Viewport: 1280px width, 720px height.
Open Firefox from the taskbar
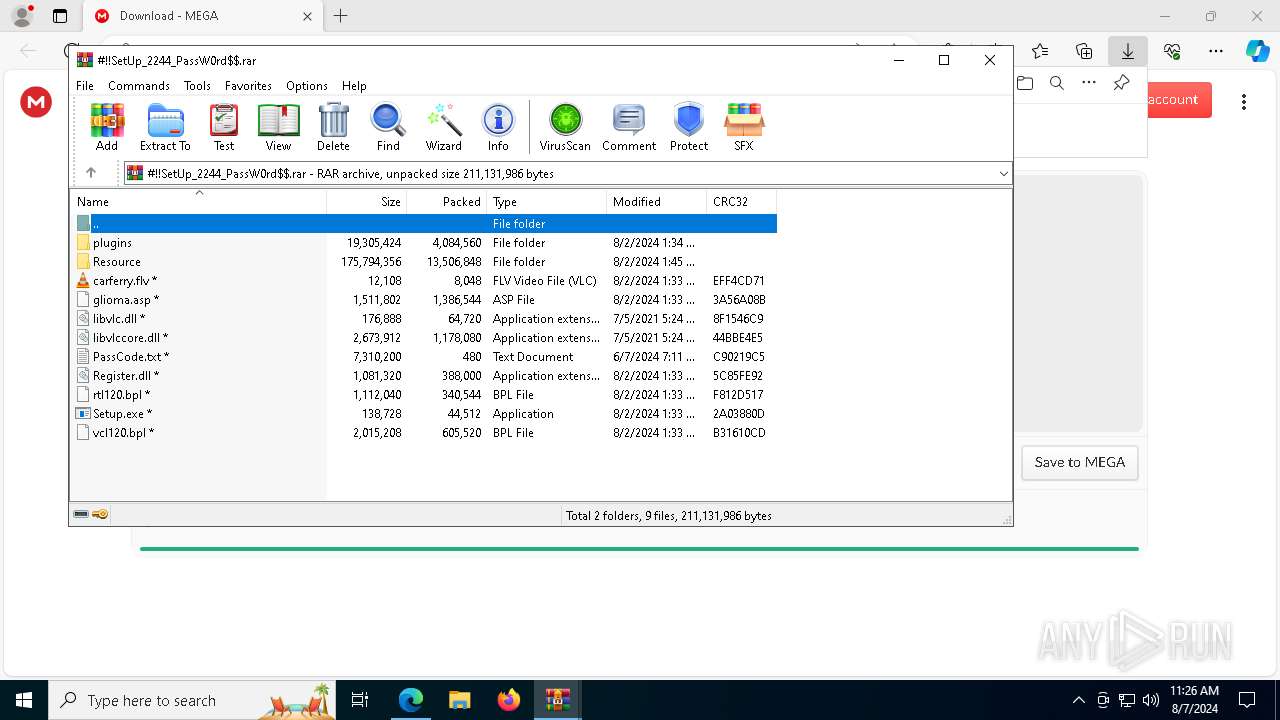coord(509,700)
